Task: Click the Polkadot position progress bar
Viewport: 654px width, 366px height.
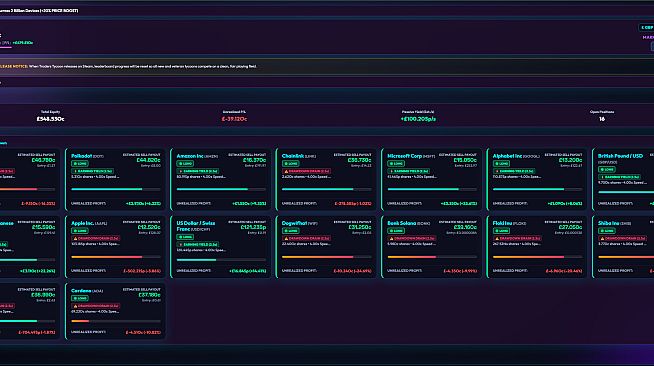Action: pyautogui.click(x=116, y=189)
